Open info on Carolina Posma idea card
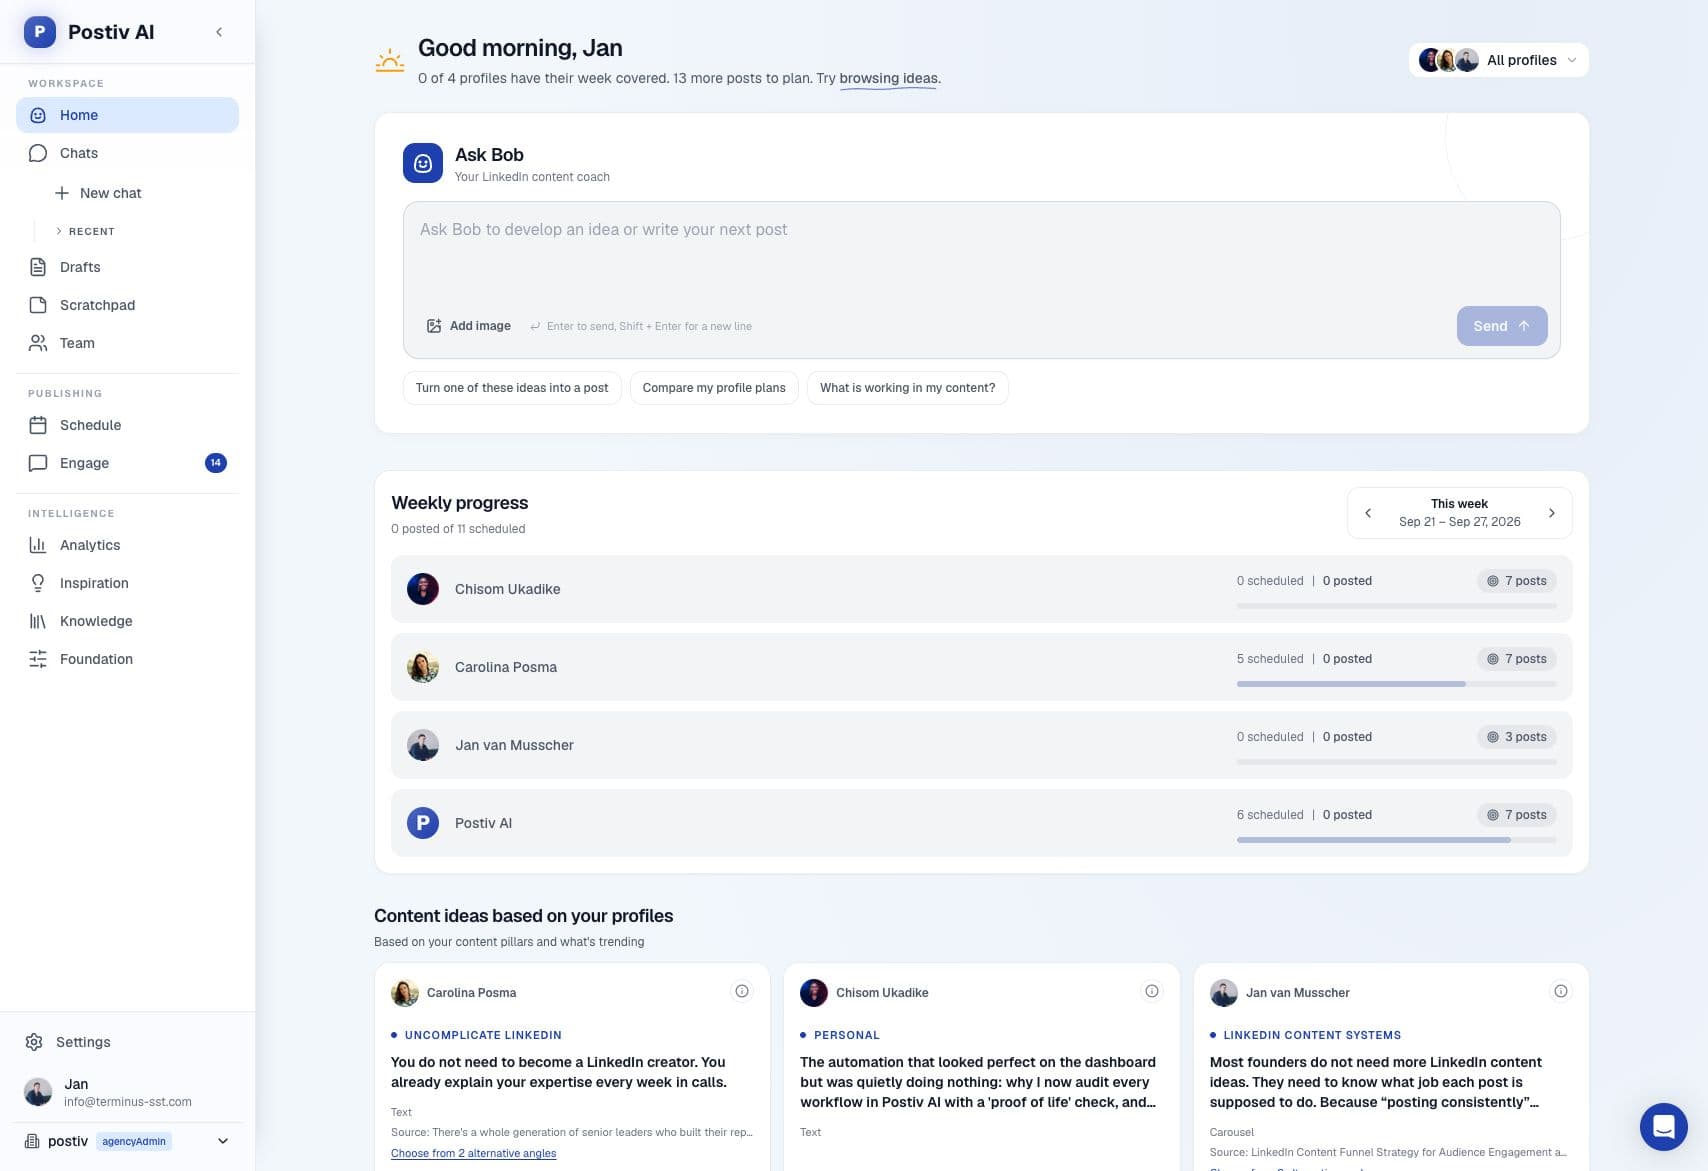 coord(742,991)
